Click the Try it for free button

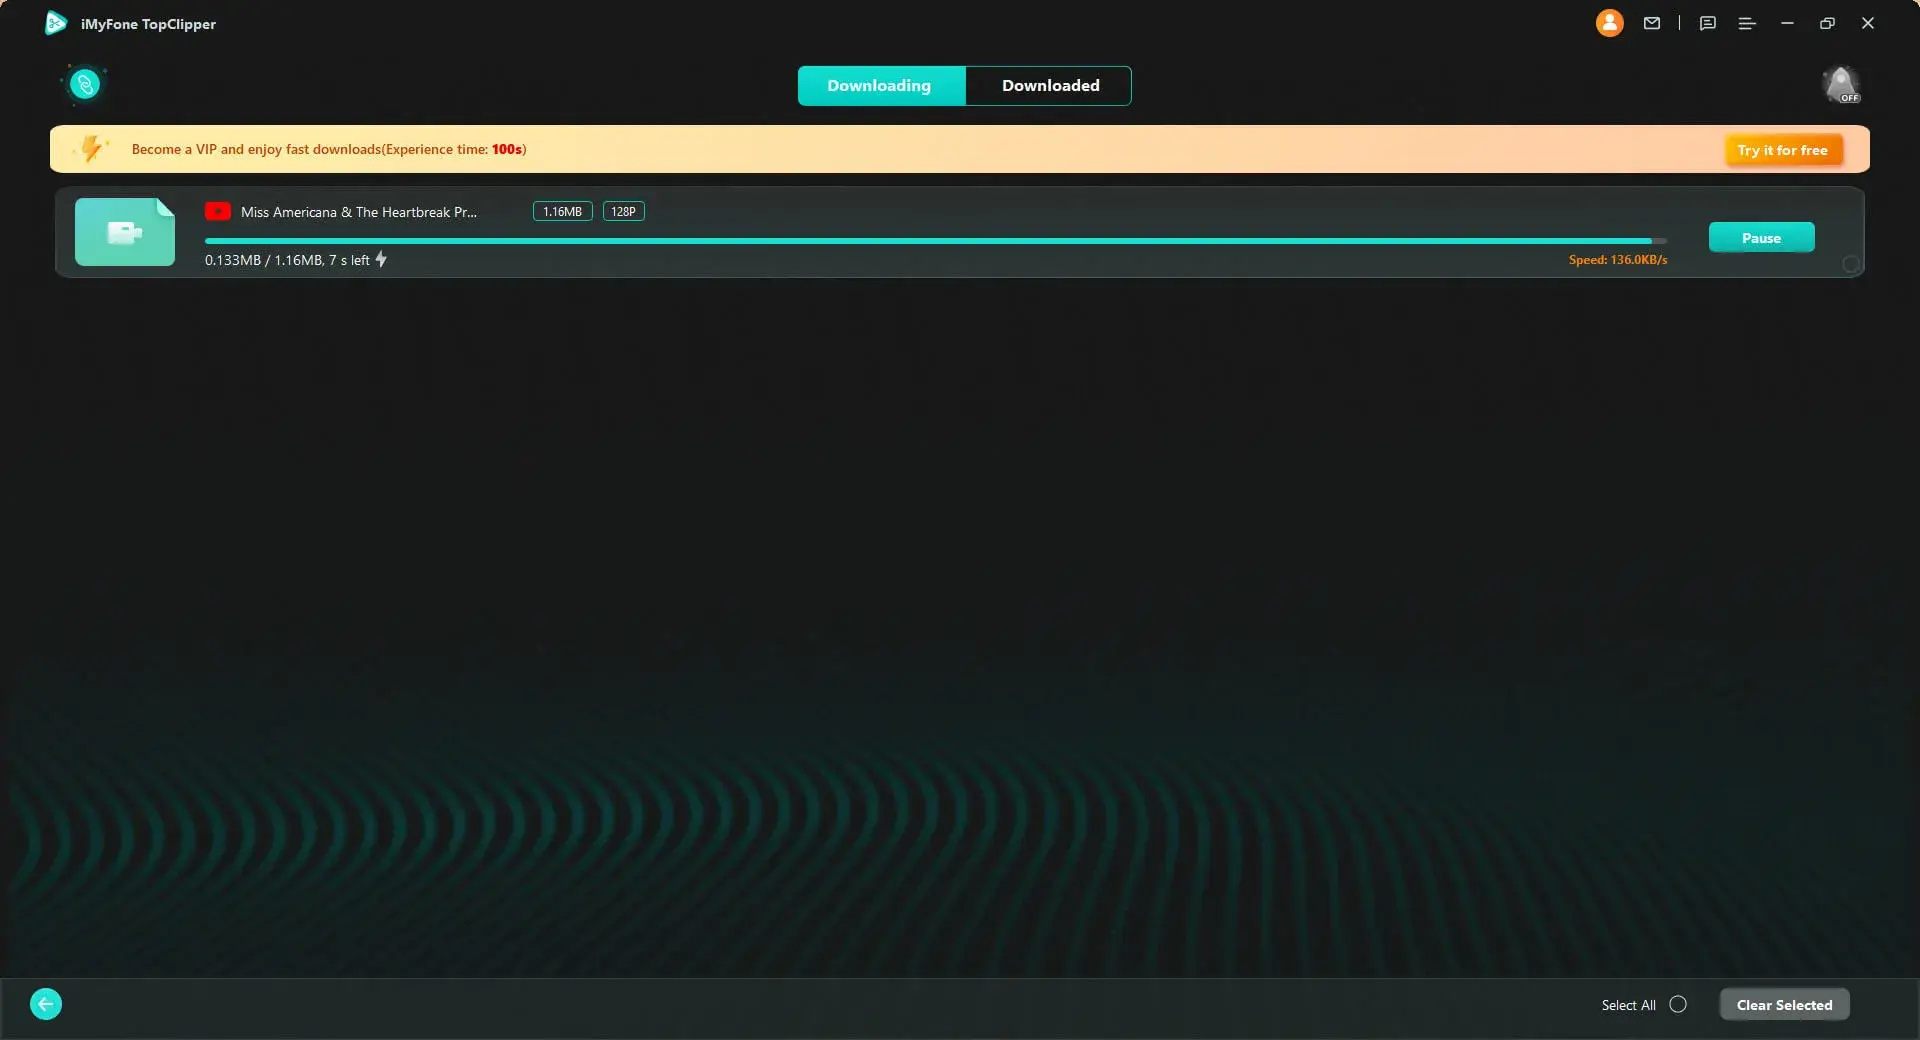[1782, 150]
